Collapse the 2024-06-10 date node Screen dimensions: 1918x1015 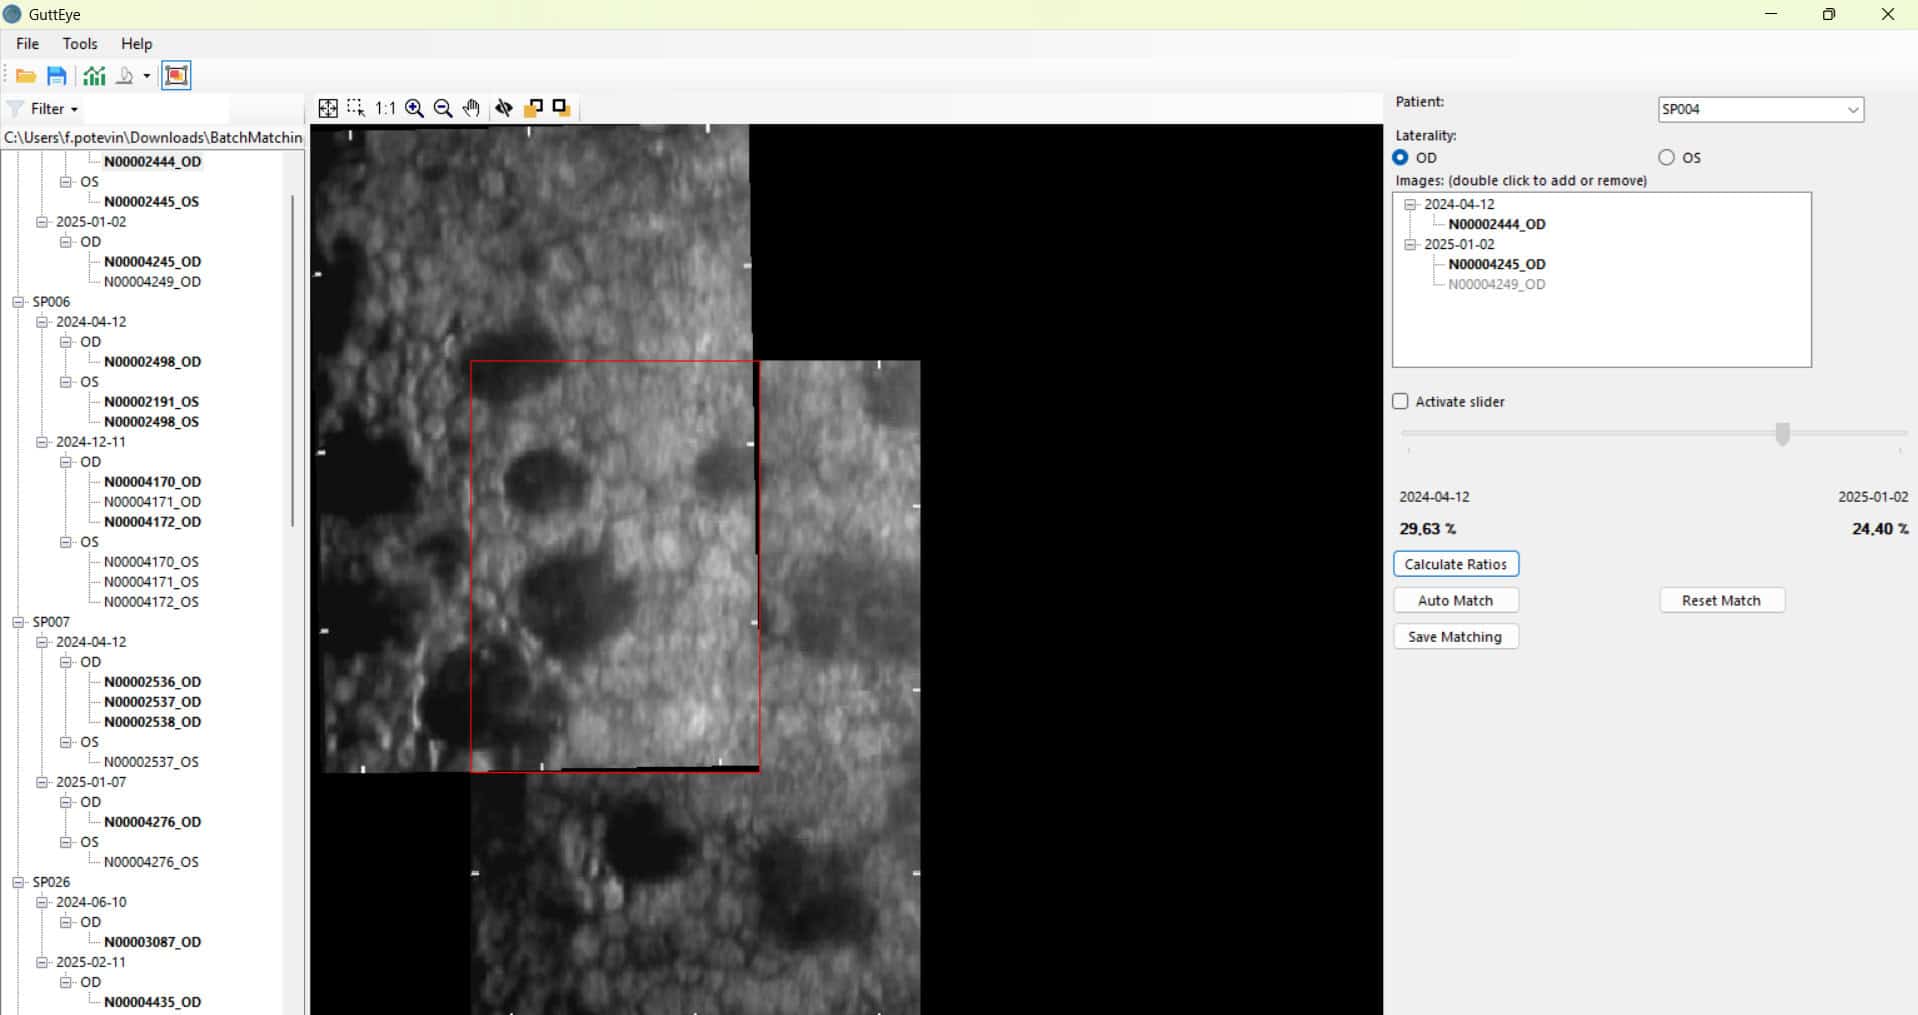pyautogui.click(x=42, y=902)
